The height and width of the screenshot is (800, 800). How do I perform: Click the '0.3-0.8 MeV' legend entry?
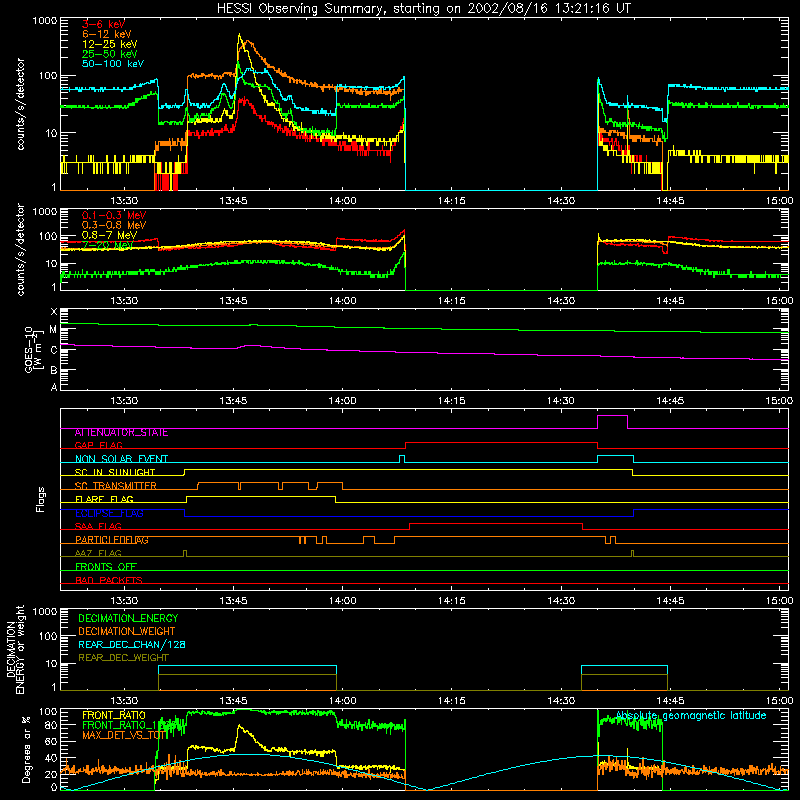tap(114, 225)
